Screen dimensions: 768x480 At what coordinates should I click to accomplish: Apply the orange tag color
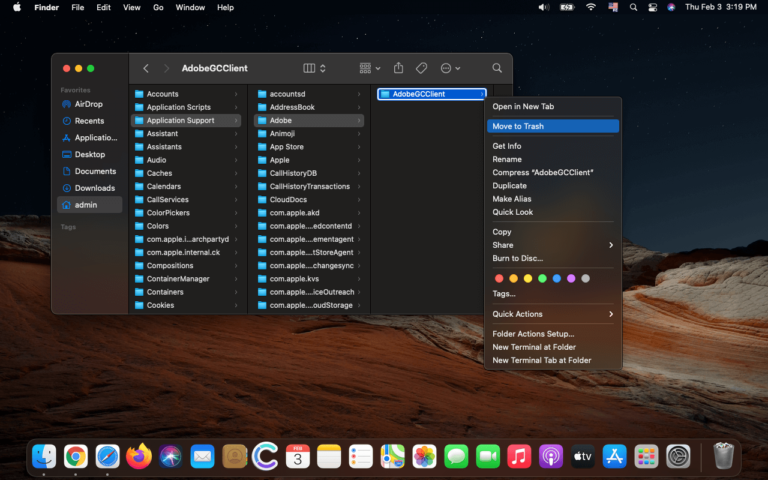point(513,278)
